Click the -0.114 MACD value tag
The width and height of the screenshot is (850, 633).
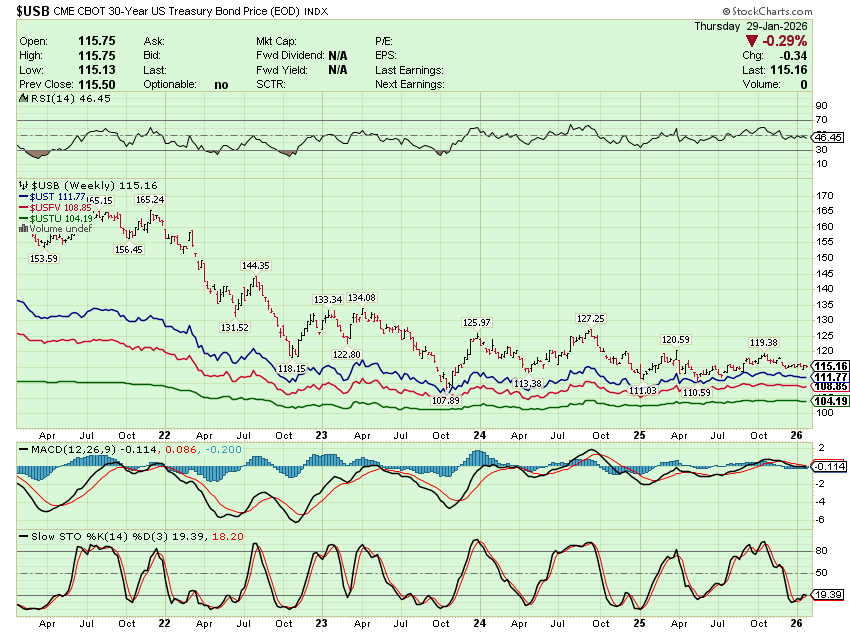coord(829,466)
